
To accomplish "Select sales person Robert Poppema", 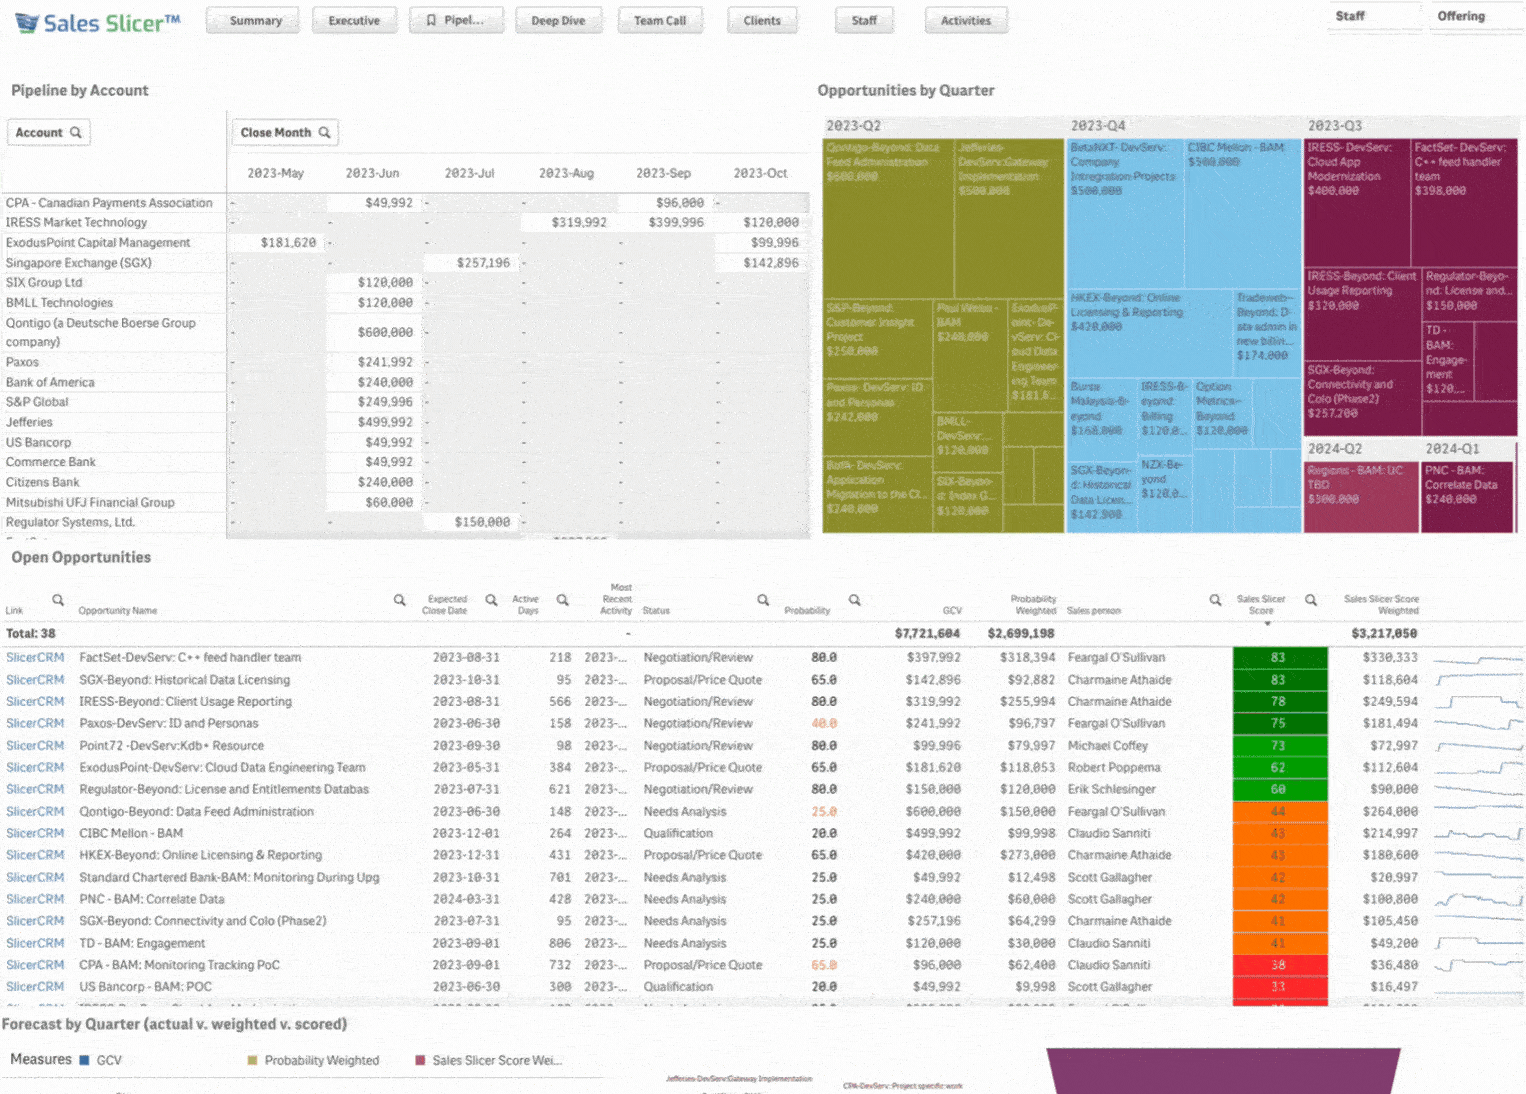I will pyautogui.click(x=1114, y=767).
